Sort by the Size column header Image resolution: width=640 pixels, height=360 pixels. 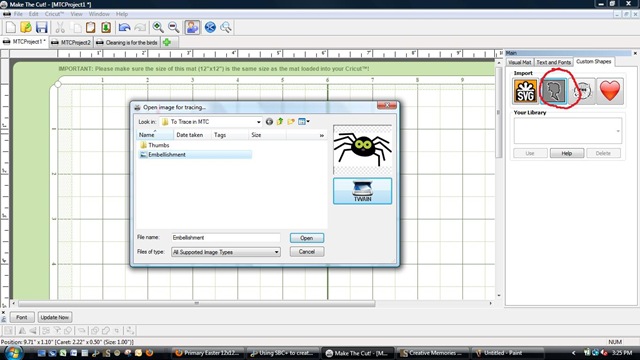point(267,135)
